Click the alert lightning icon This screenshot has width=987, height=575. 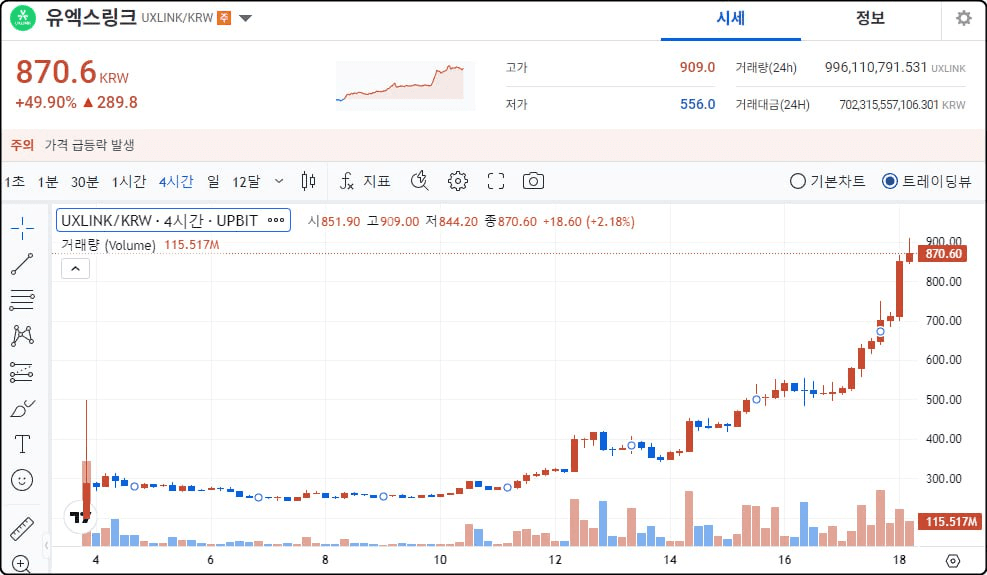(x=419, y=181)
